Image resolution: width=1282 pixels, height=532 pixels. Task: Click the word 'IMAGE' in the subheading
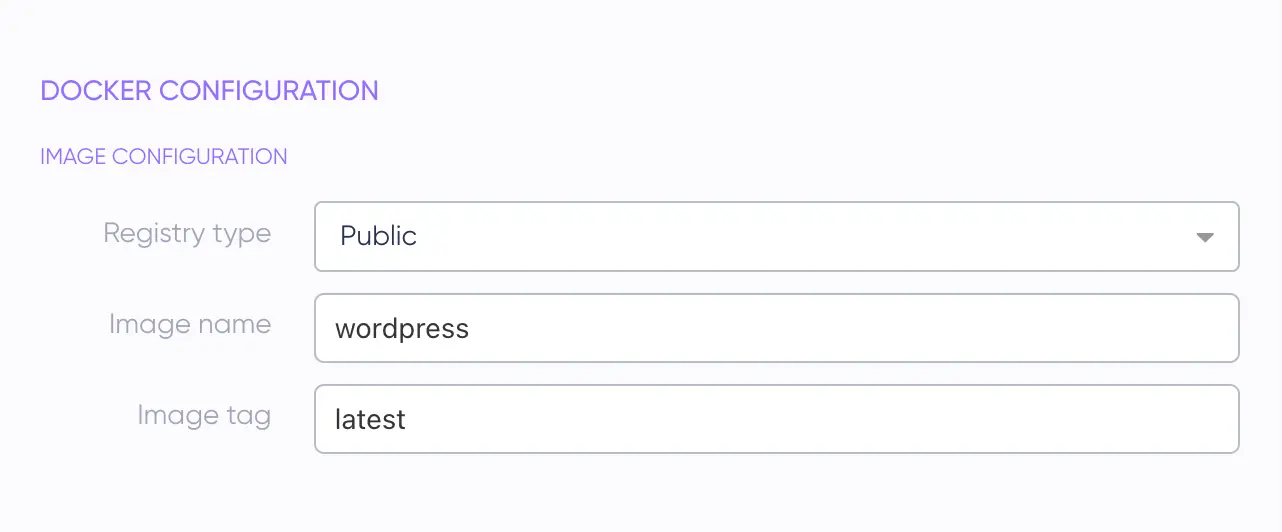[x=73, y=157]
